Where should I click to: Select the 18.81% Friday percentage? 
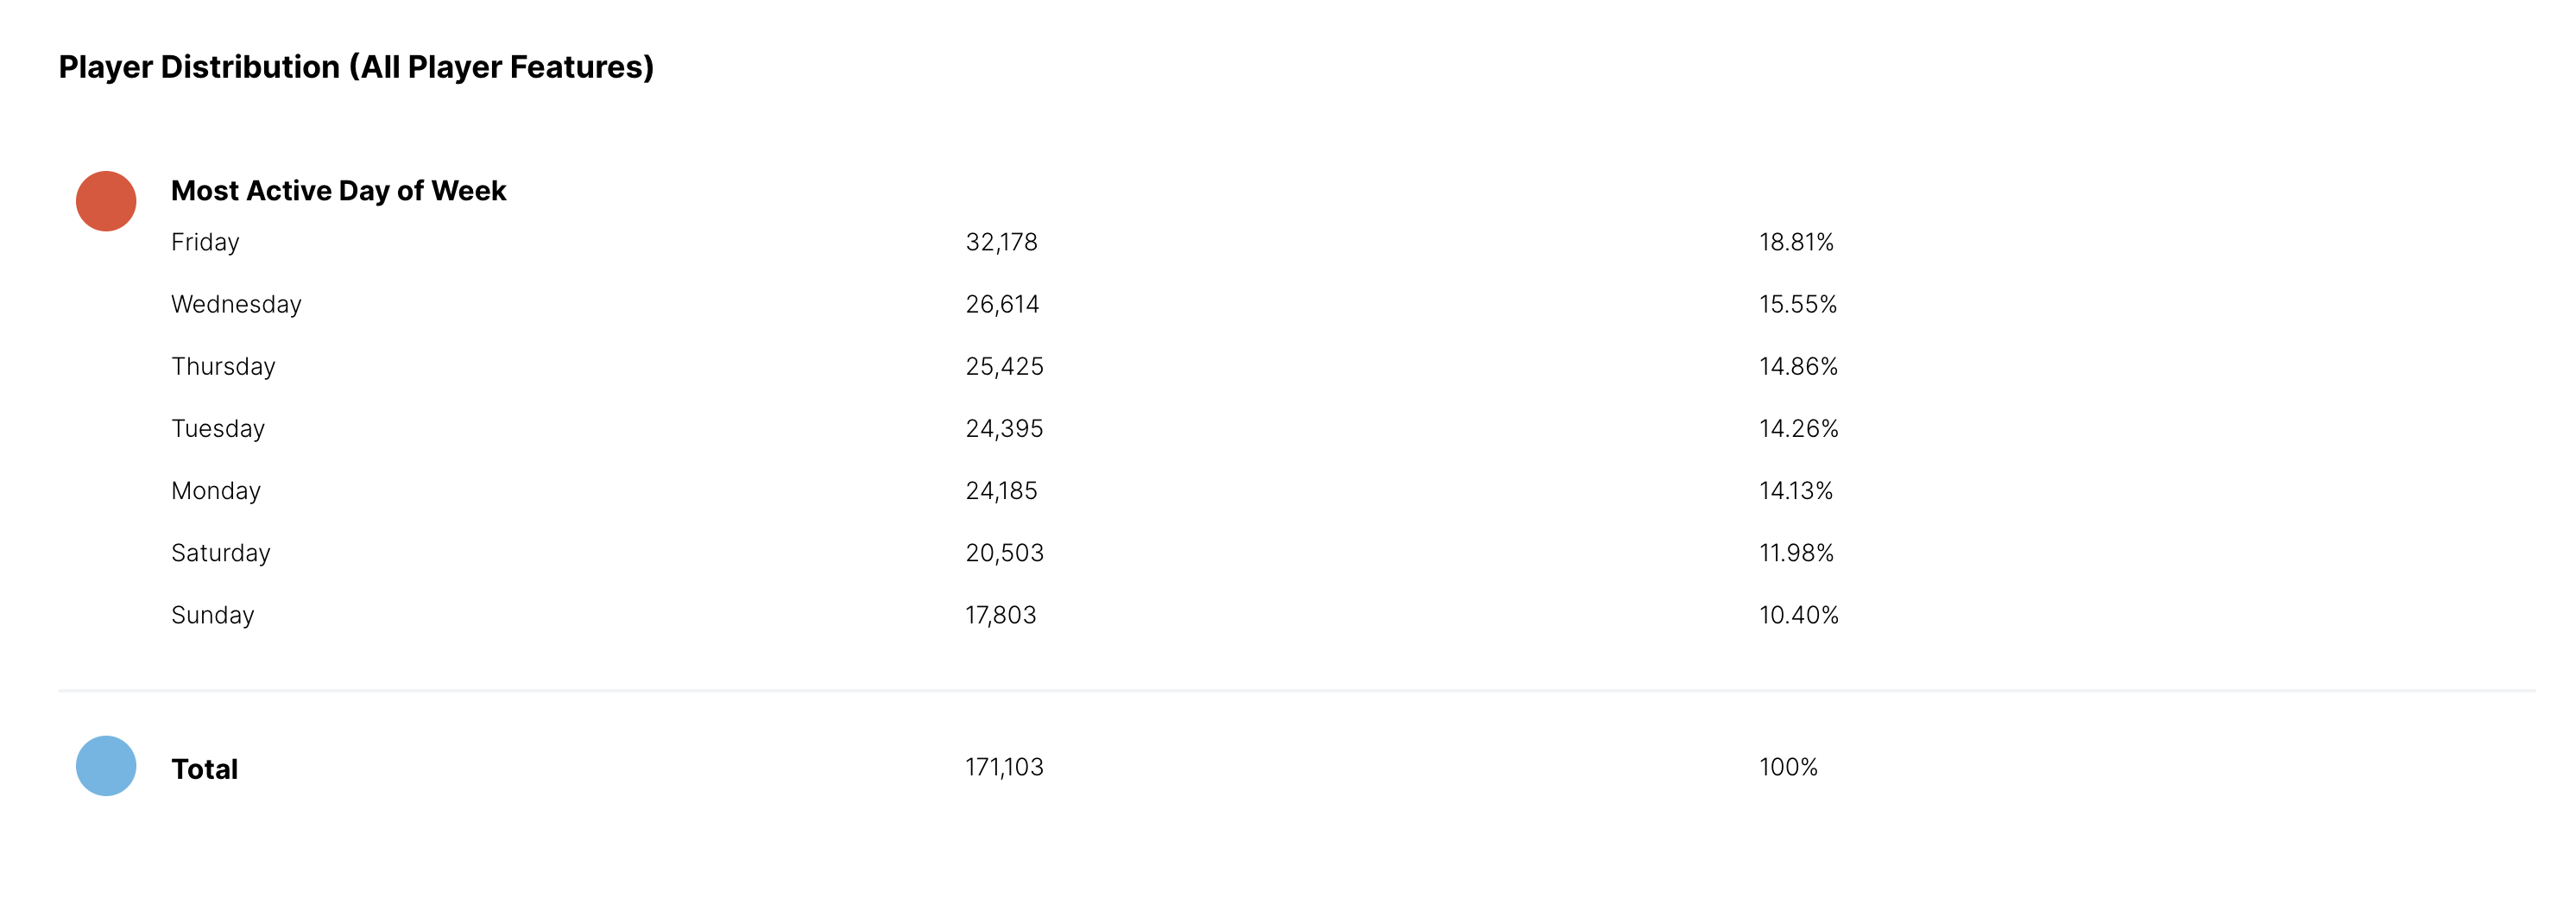click(1796, 242)
